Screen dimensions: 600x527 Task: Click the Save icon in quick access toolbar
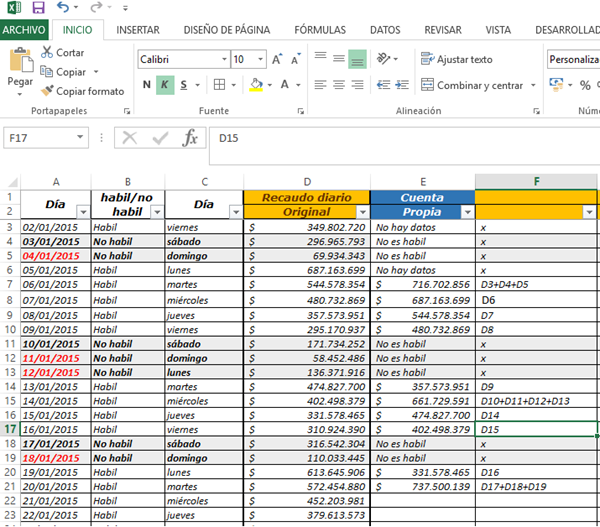(37, 8)
